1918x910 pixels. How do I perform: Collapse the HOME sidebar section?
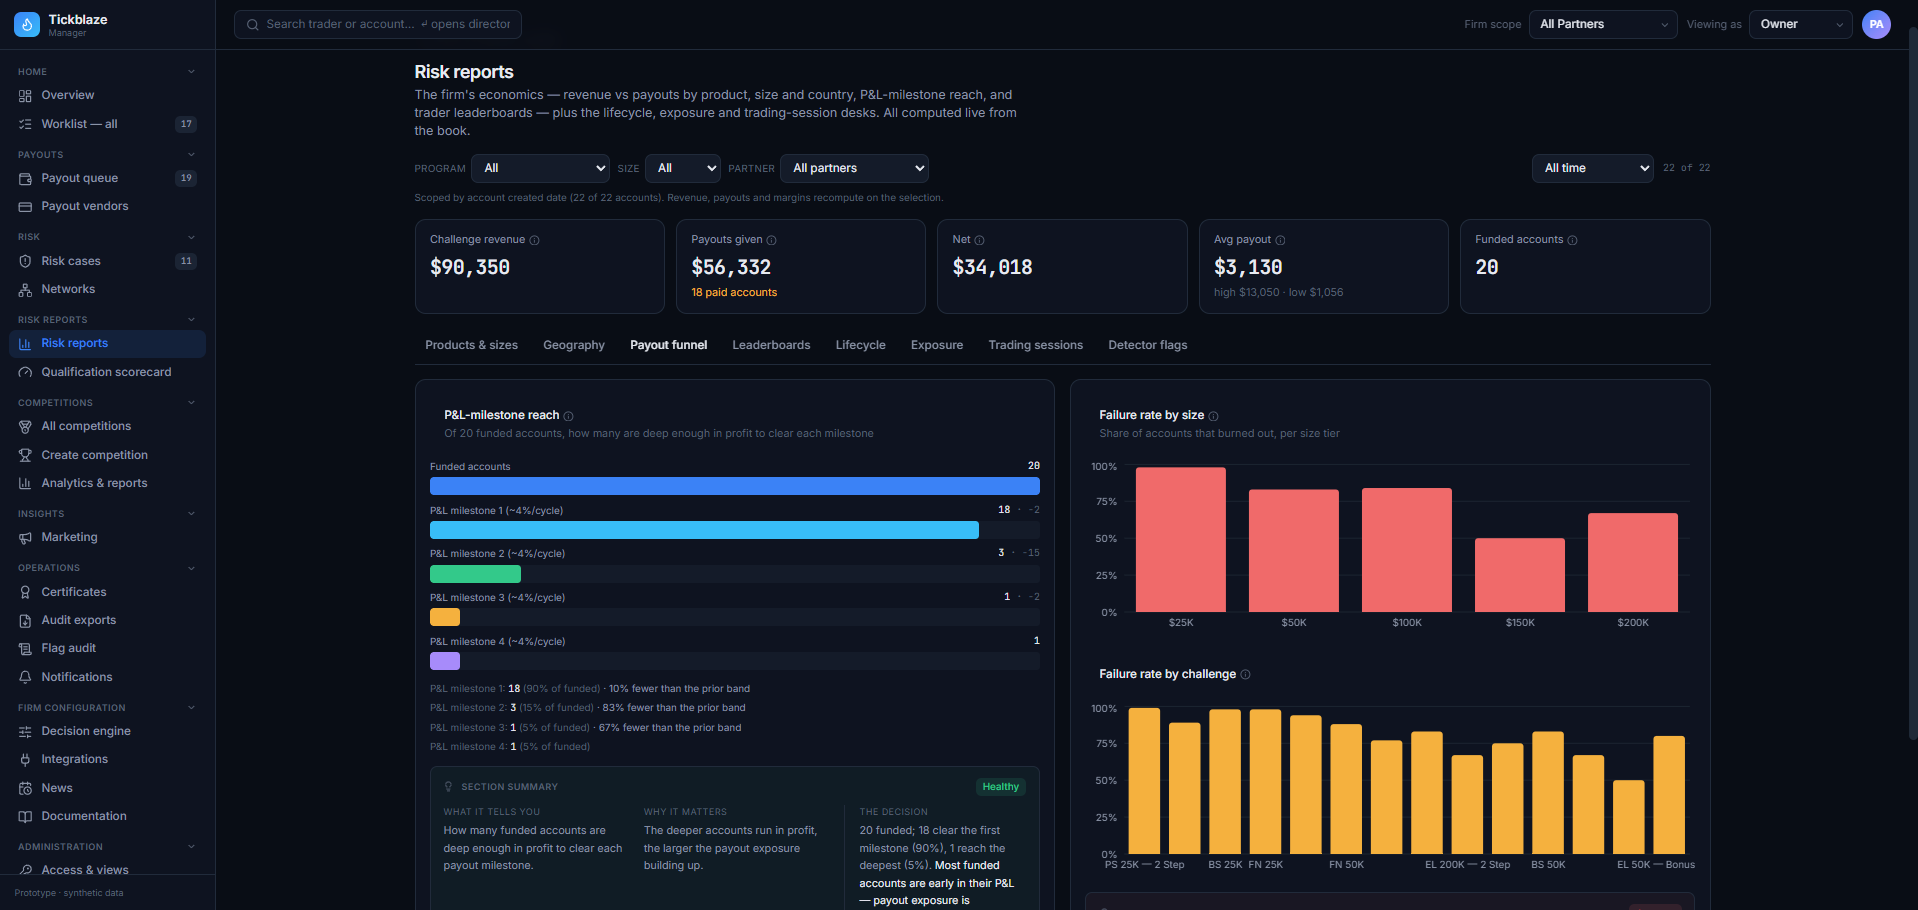pyautogui.click(x=191, y=72)
